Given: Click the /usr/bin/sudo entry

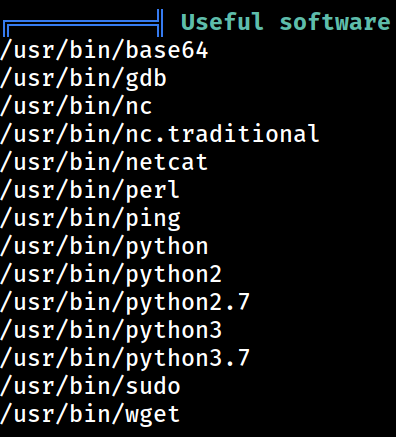Looking at the screenshot, I should click(90, 386).
